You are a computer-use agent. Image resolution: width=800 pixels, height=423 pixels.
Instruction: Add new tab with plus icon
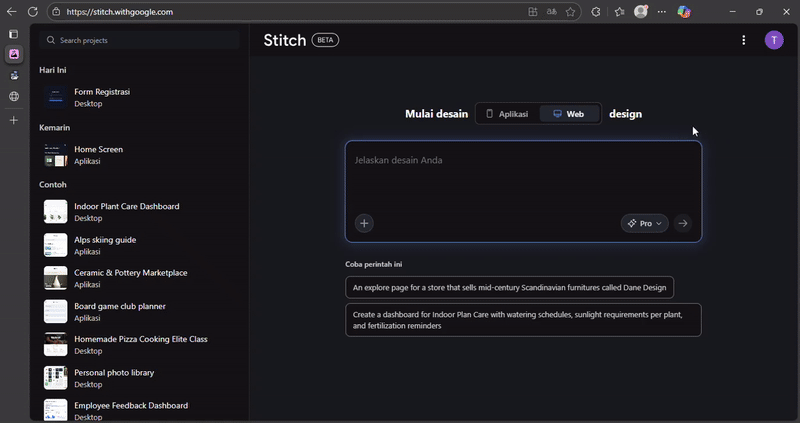tap(14, 120)
